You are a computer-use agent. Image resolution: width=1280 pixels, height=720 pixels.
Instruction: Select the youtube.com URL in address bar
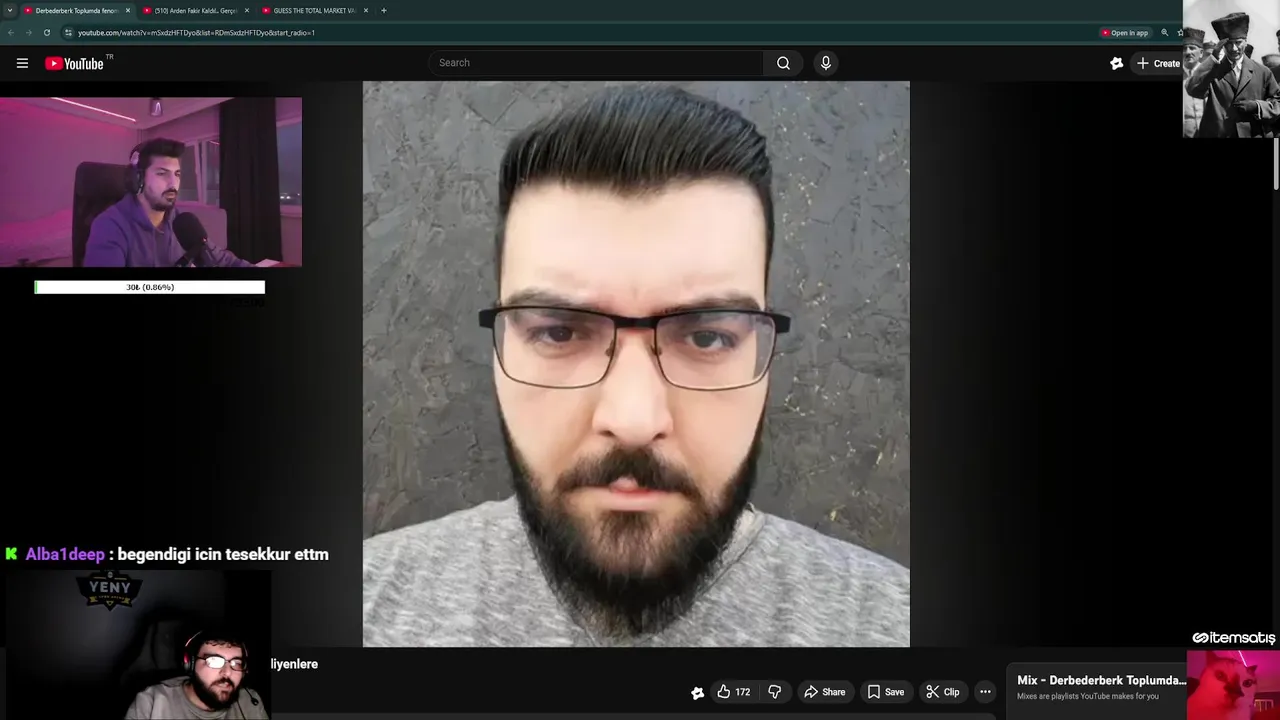click(x=196, y=32)
